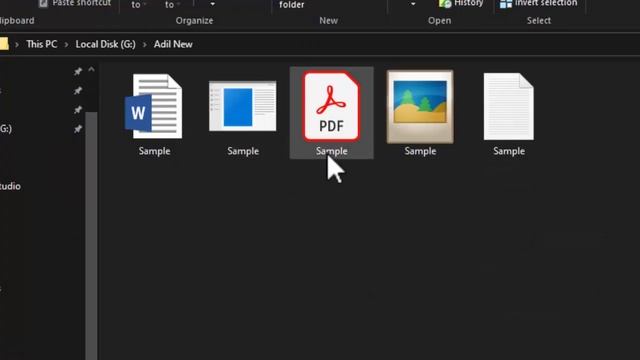
Task: Create a New folder from the ribbon
Action: (292, 5)
